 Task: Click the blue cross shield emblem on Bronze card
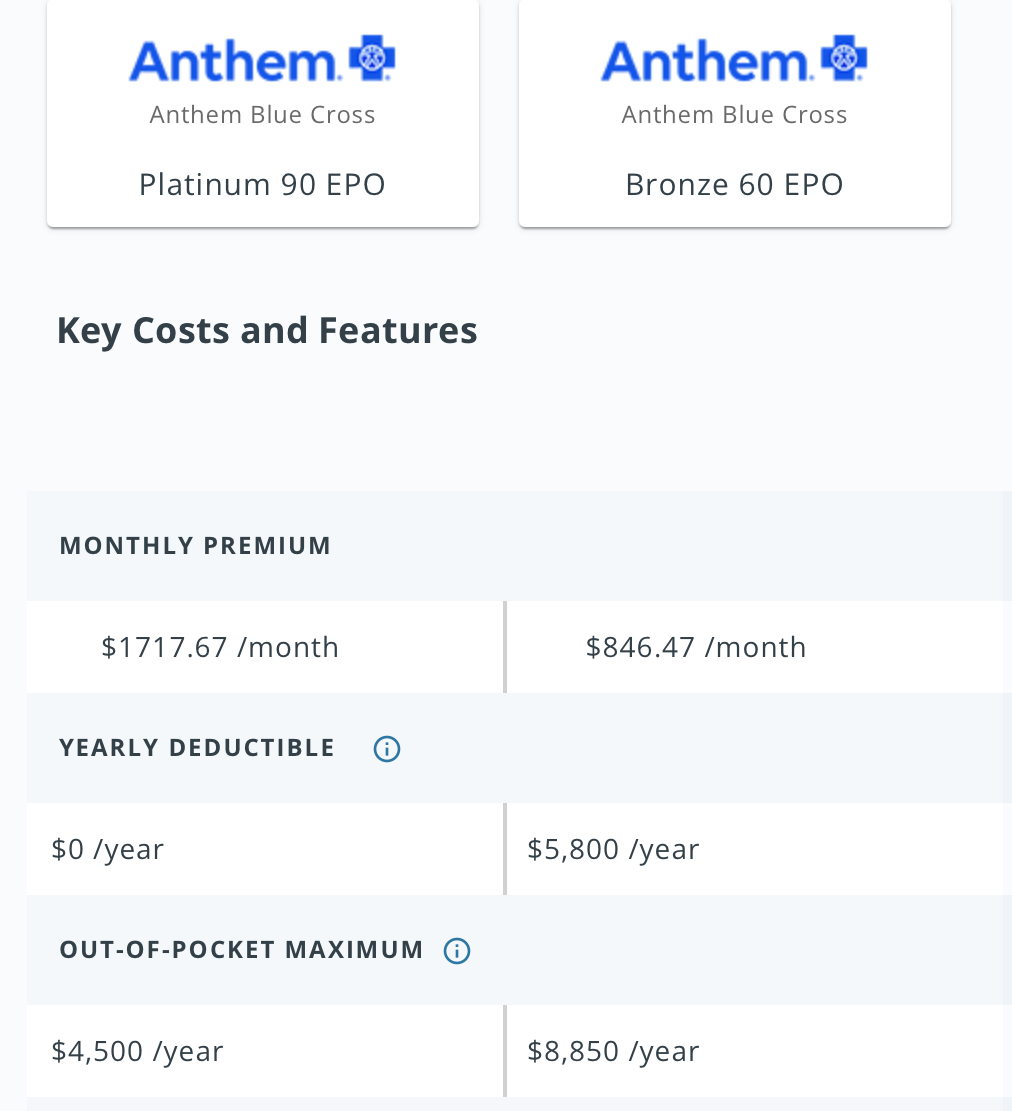pyautogui.click(x=844, y=58)
